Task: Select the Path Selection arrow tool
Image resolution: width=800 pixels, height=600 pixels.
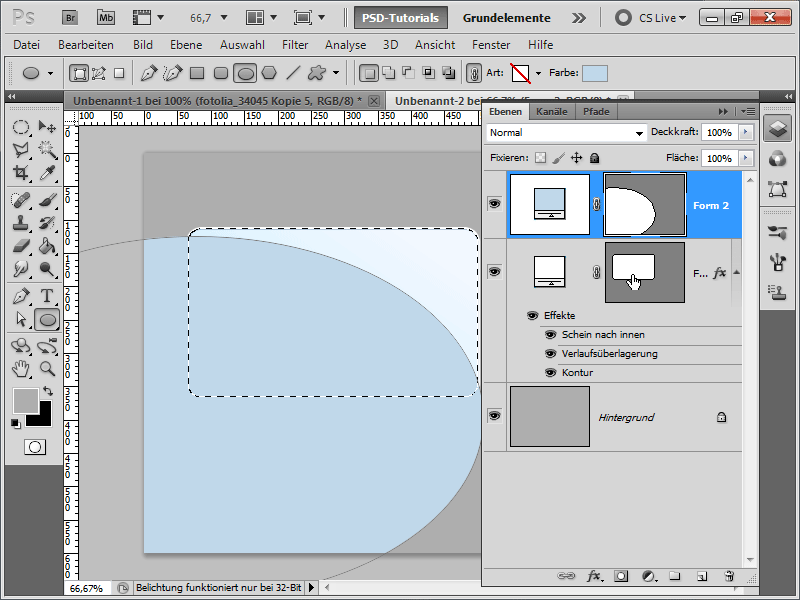Action: (x=20, y=319)
